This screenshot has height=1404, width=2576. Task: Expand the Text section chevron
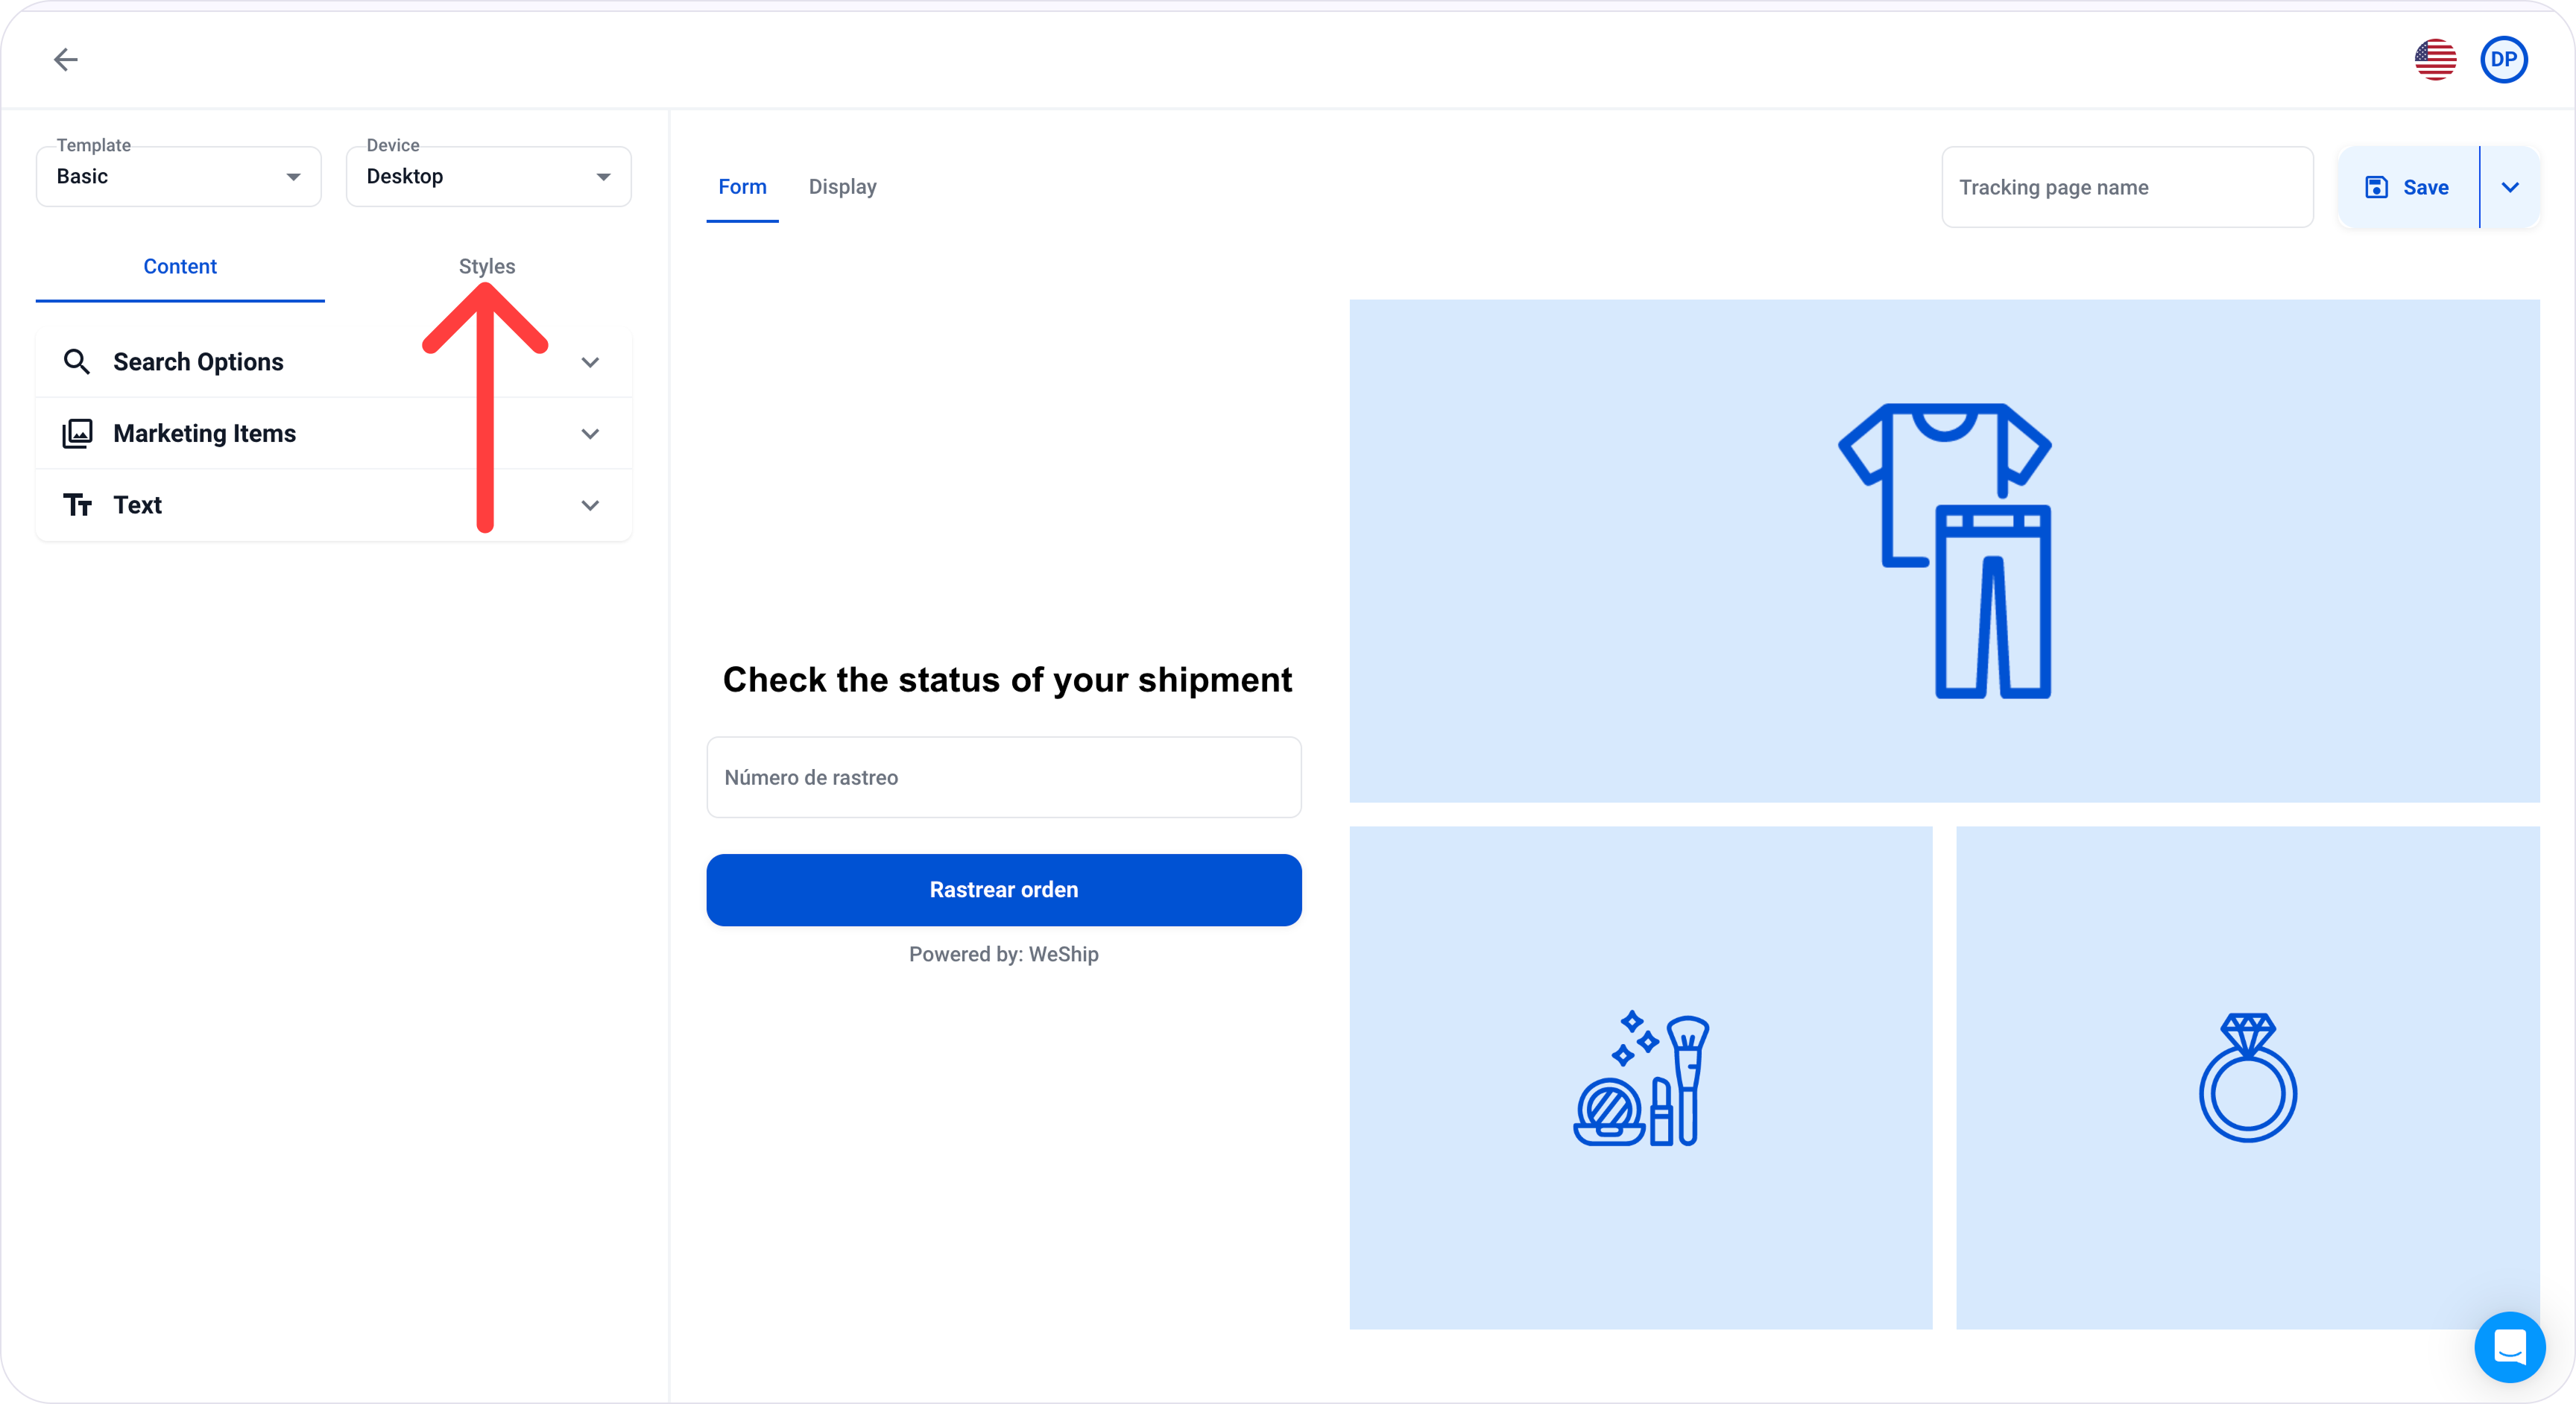(x=590, y=506)
